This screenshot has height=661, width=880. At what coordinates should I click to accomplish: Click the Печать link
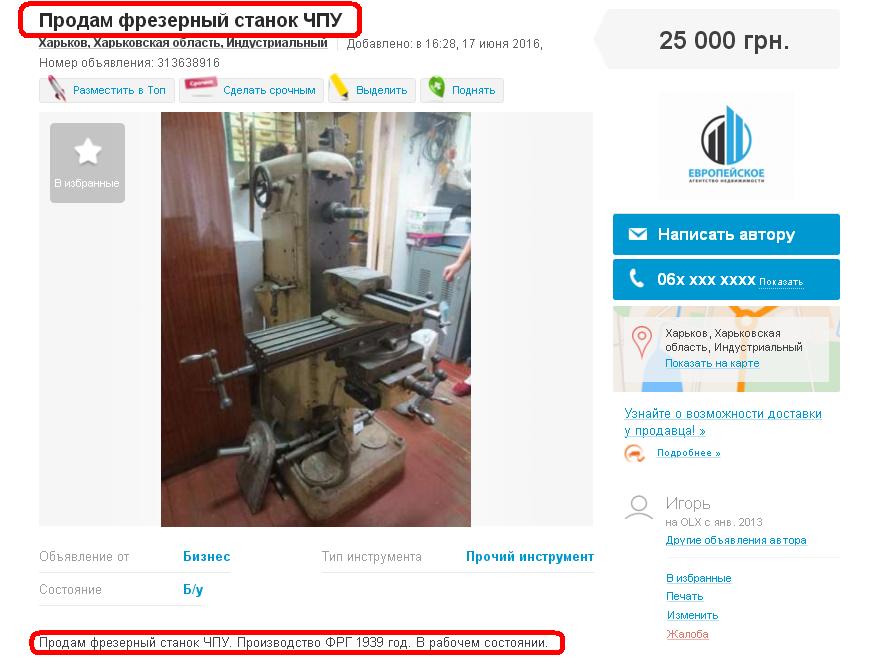point(684,596)
